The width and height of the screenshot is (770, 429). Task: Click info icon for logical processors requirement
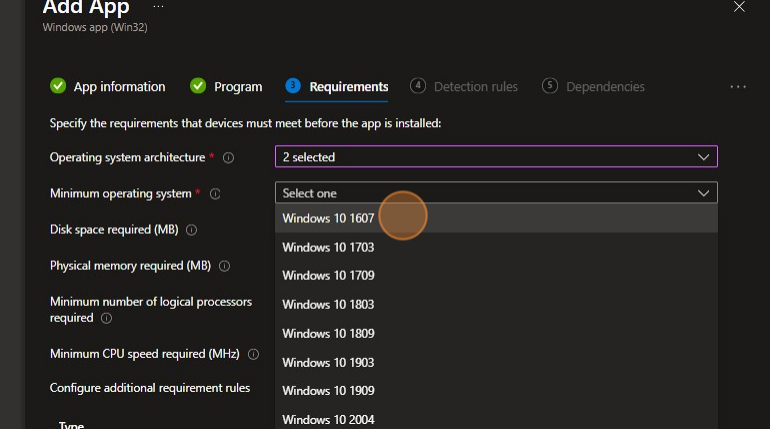click(105, 318)
